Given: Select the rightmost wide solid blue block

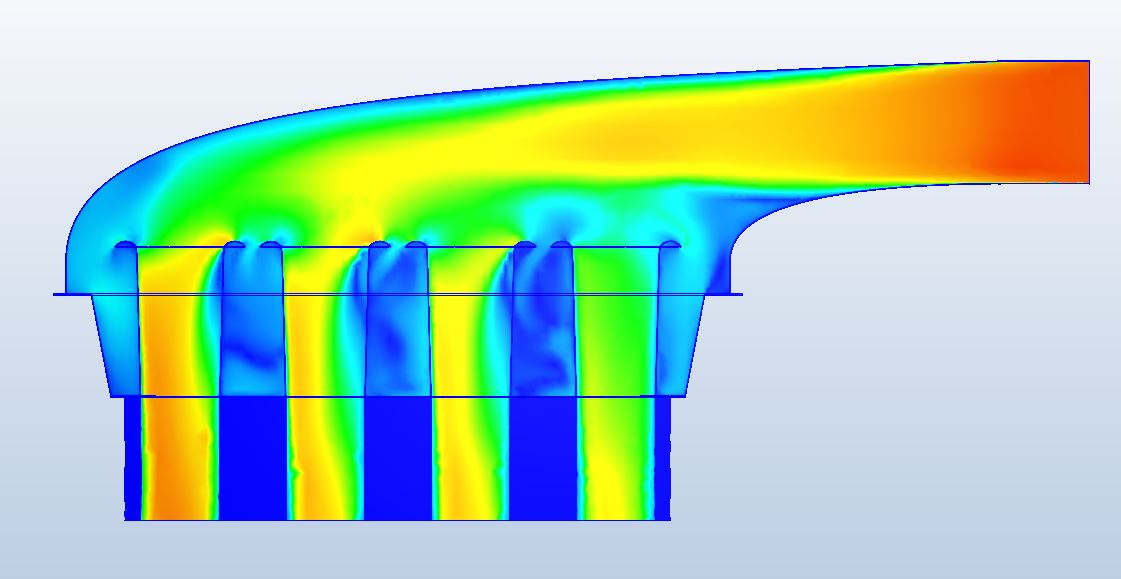Looking at the screenshot, I should 543,458.
